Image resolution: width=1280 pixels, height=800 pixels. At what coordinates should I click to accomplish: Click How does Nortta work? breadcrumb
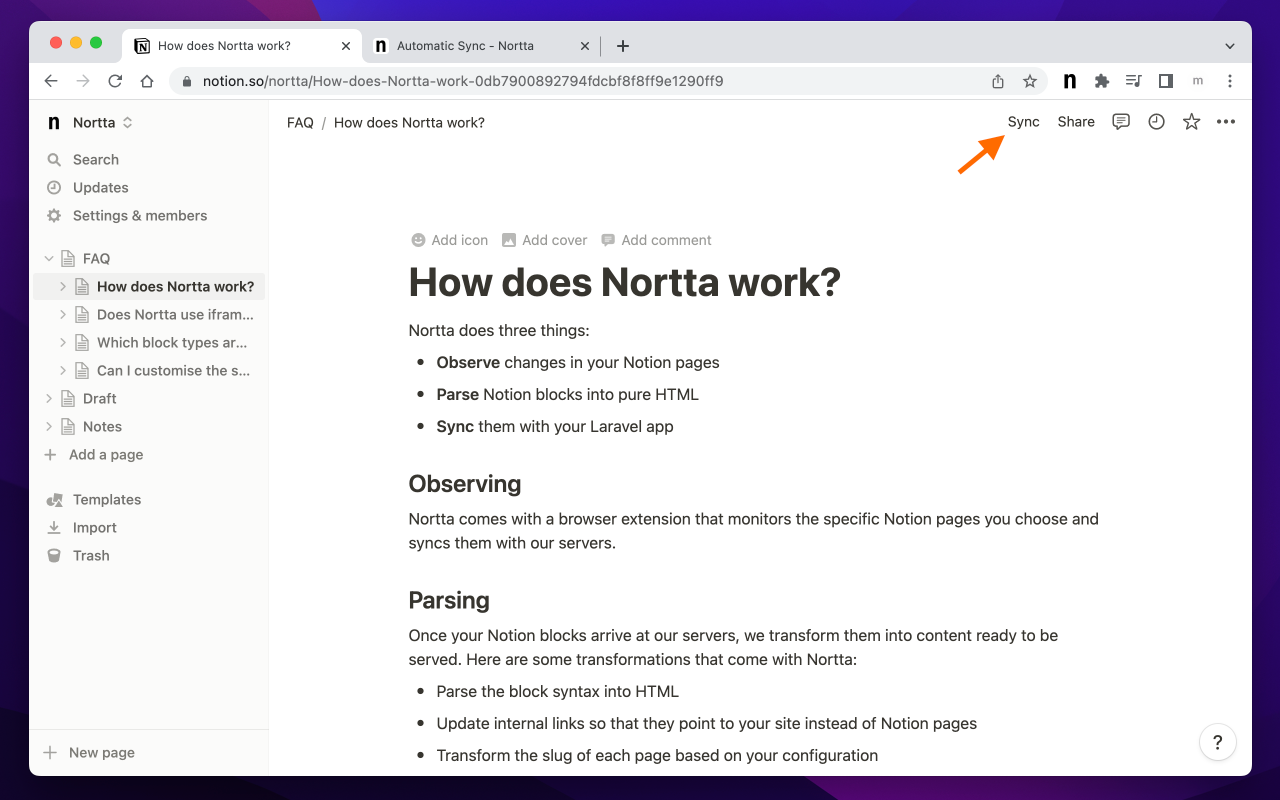[x=409, y=123]
